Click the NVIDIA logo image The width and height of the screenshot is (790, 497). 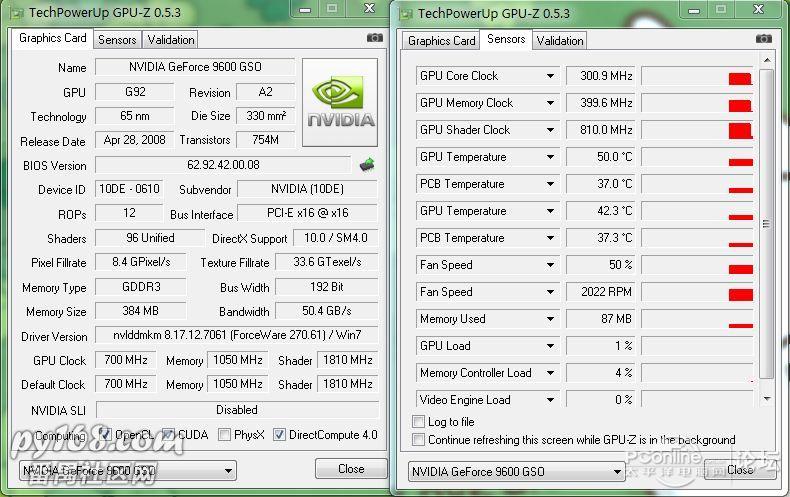point(340,102)
